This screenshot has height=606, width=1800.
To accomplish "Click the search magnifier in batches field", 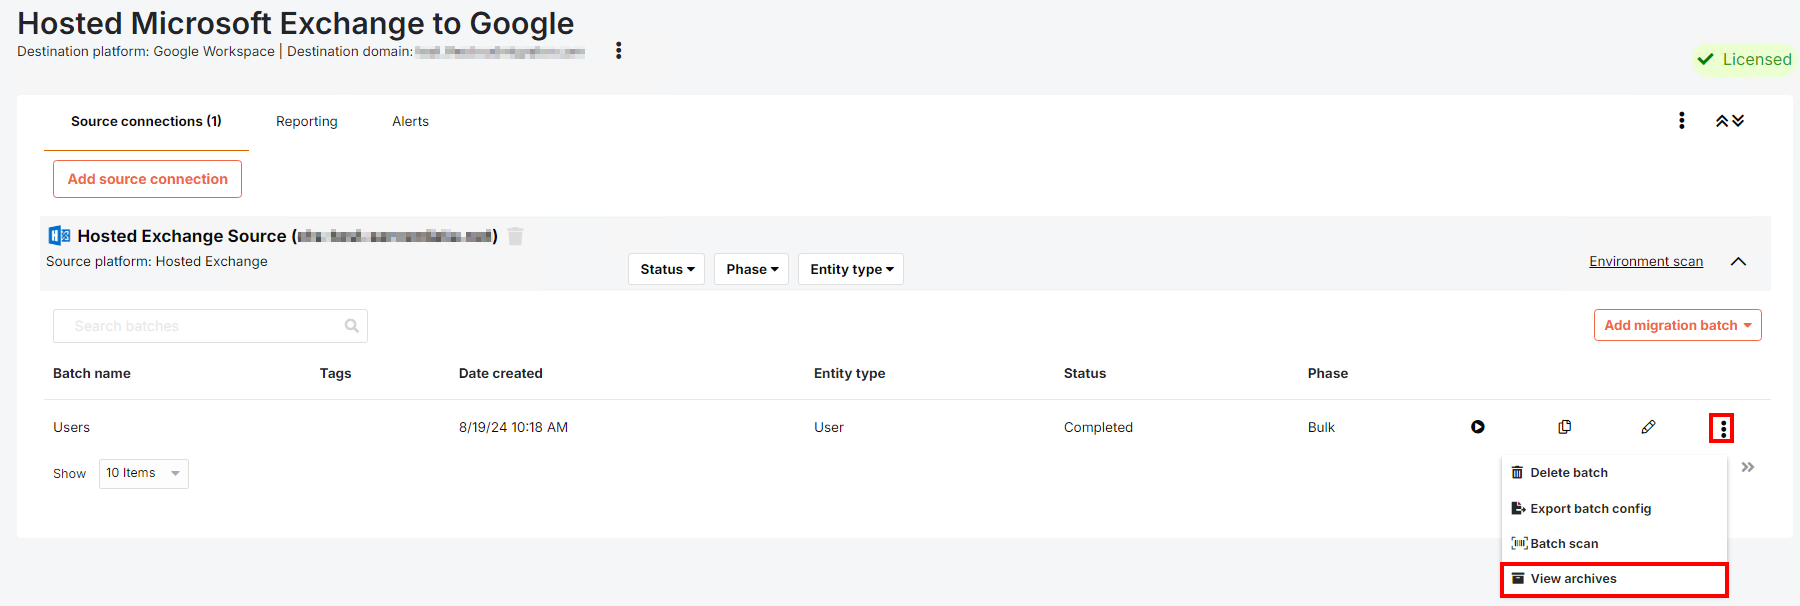I will click(352, 326).
